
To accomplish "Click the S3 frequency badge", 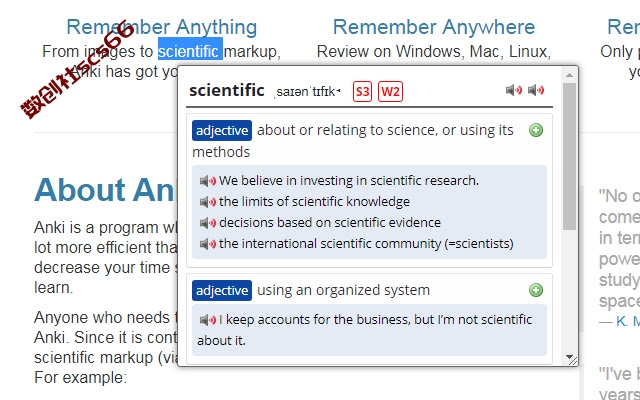I will tap(362, 91).
